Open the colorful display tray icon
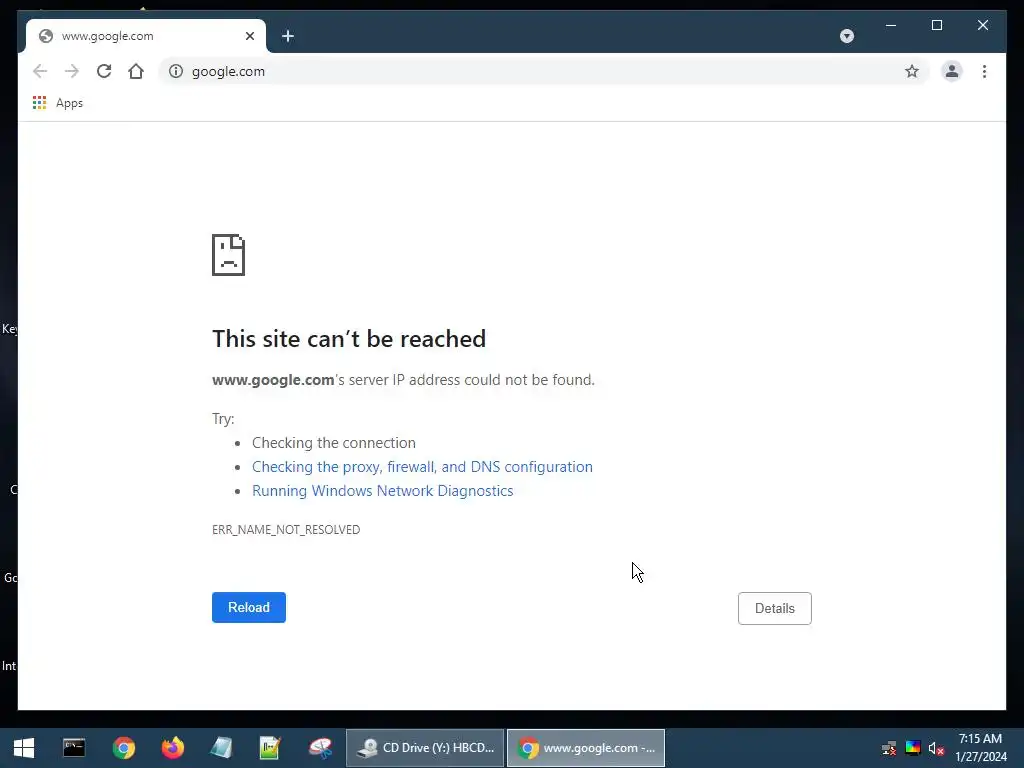Viewport: 1024px width, 768px height. 913,748
